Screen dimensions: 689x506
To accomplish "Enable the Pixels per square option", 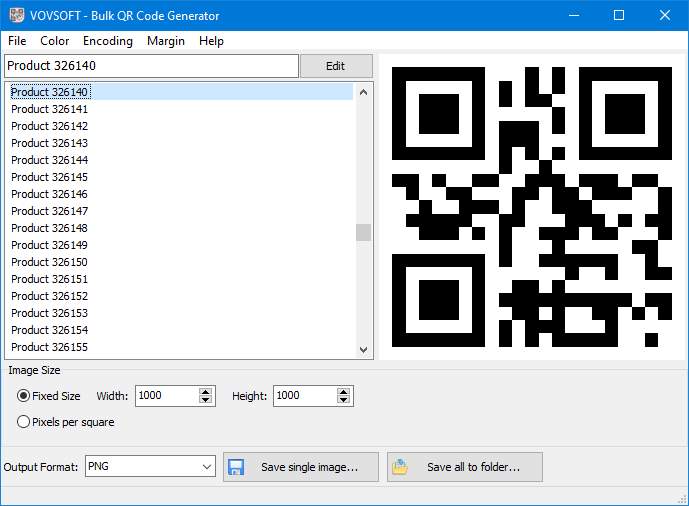I will point(24,422).
